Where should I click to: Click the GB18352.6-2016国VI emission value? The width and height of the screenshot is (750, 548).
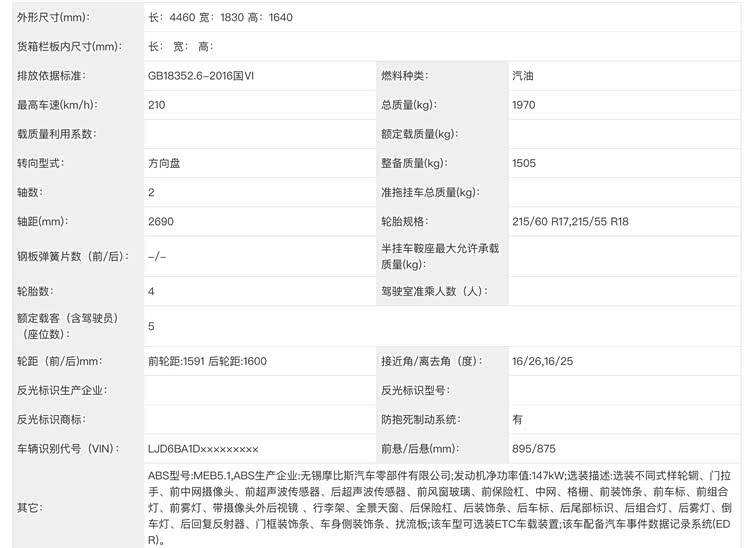(201, 76)
